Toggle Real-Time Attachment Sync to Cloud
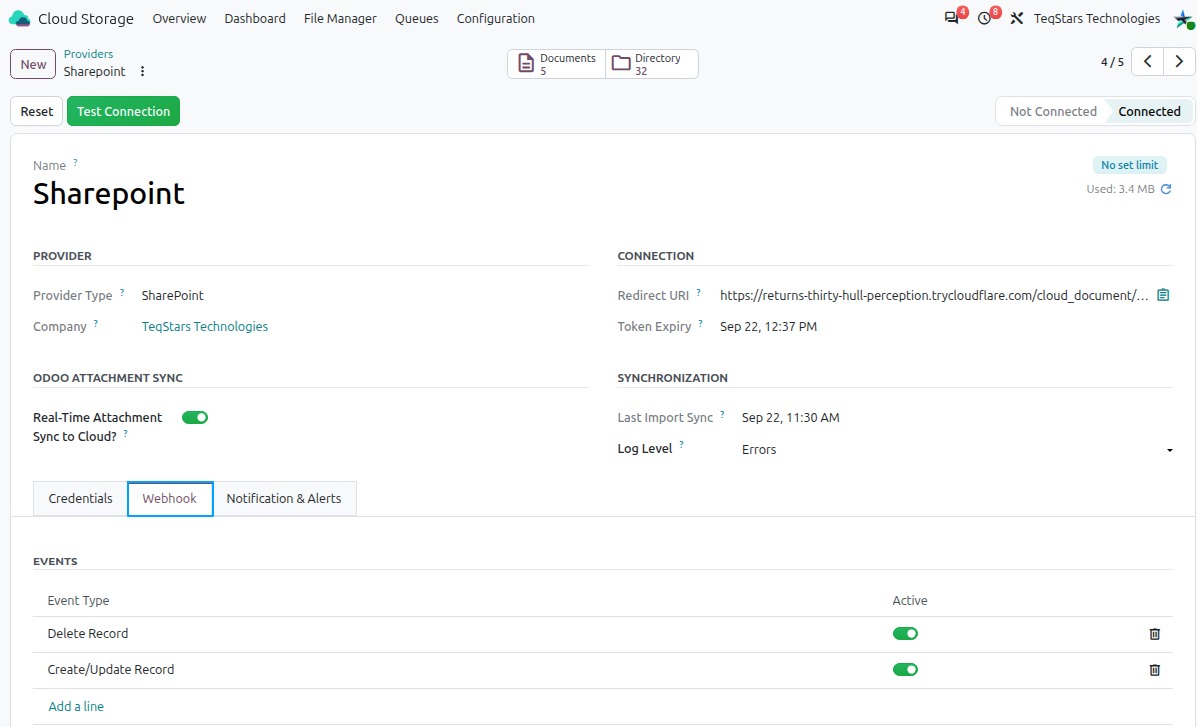Image resolution: width=1197 pixels, height=727 pixels. pos(195,418)
